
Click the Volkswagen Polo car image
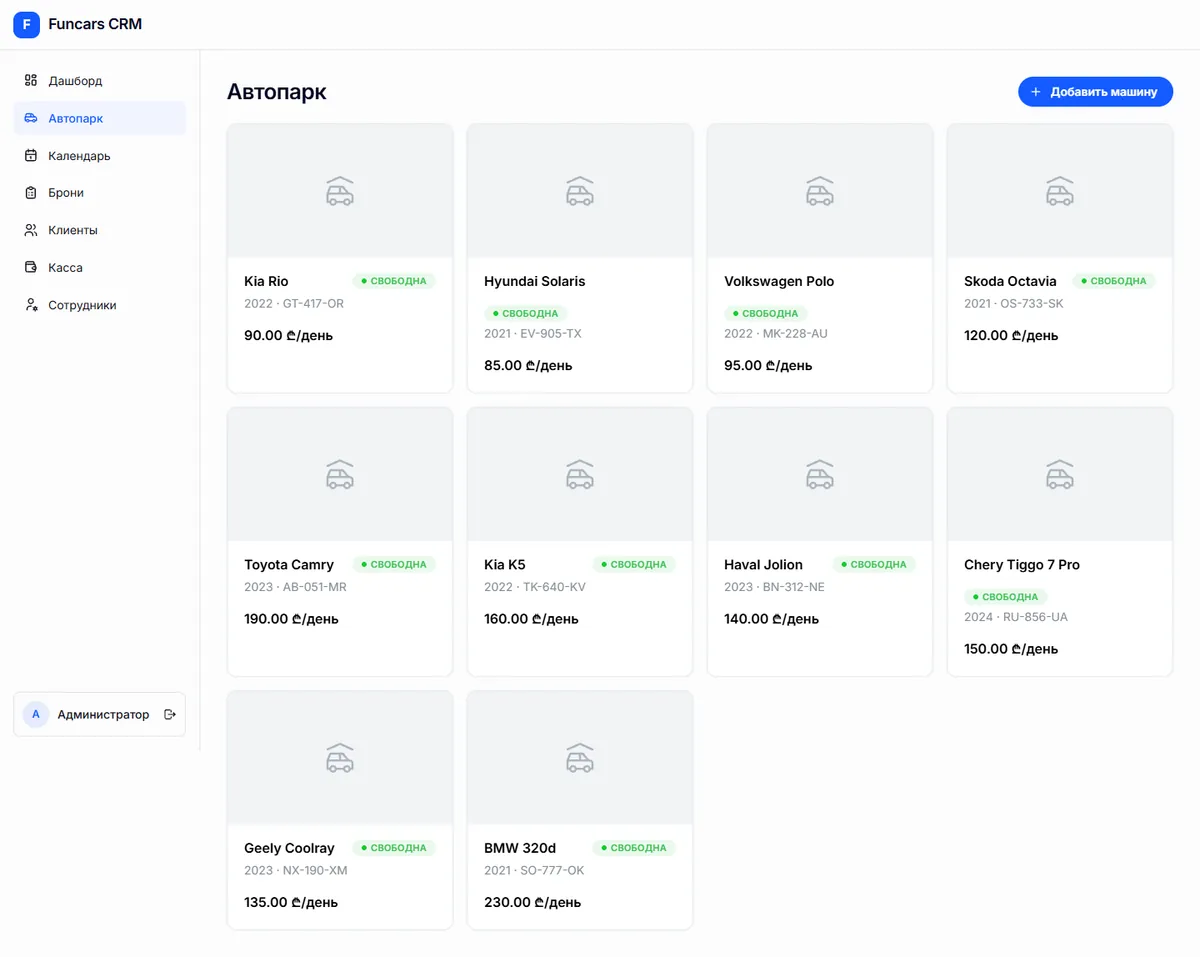[x=820, y=191]
